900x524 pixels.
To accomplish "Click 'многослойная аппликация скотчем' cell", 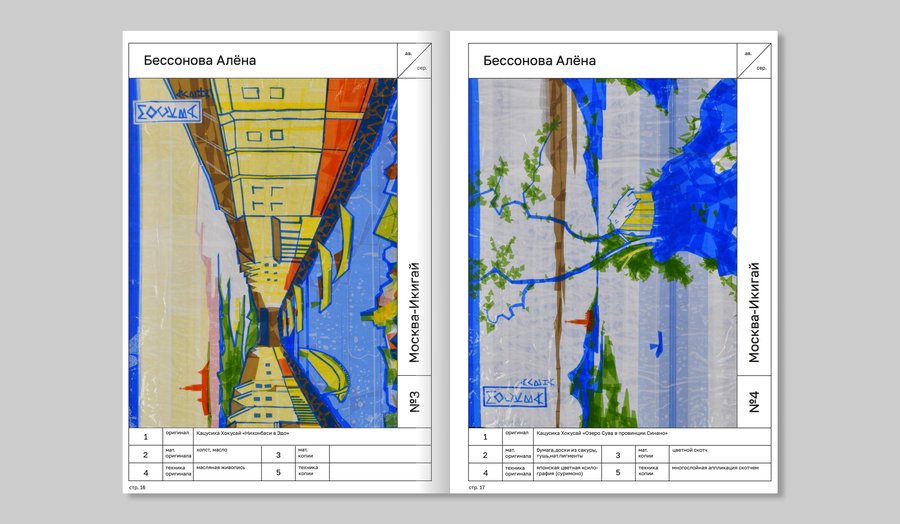I will (x=720, y=471).
